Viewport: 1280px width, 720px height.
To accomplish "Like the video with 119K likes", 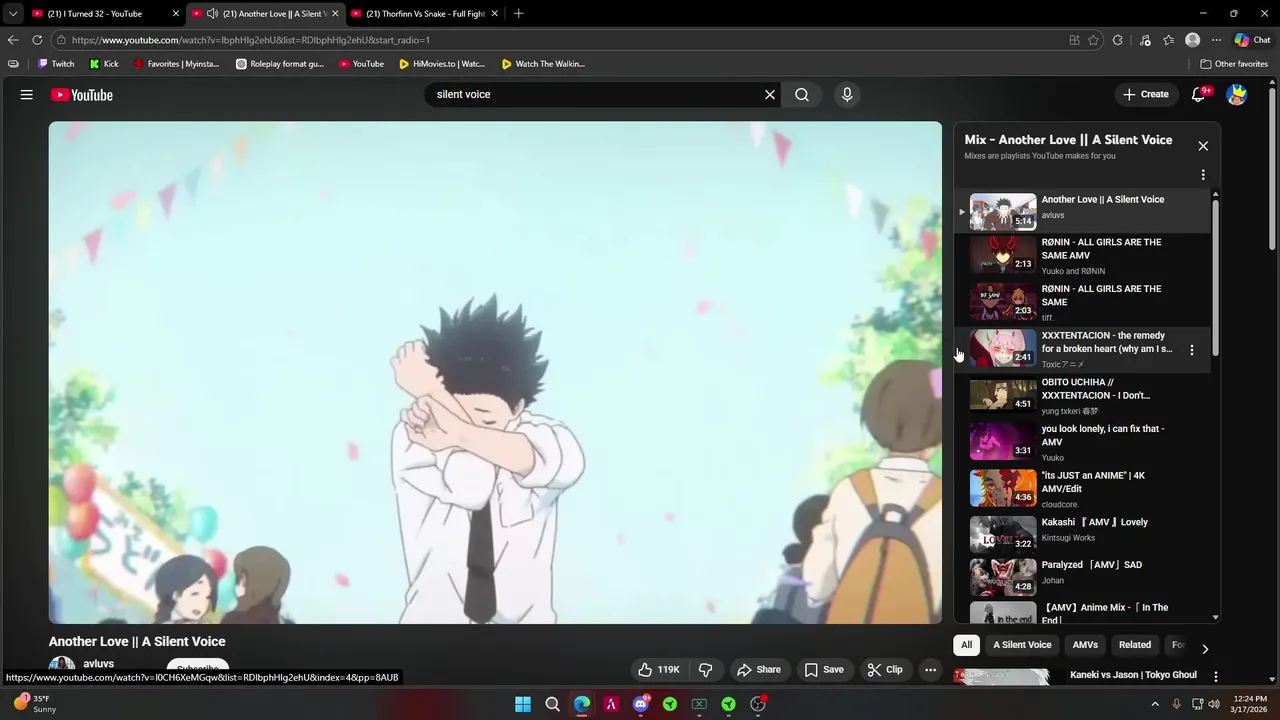I will click(659, 670).
